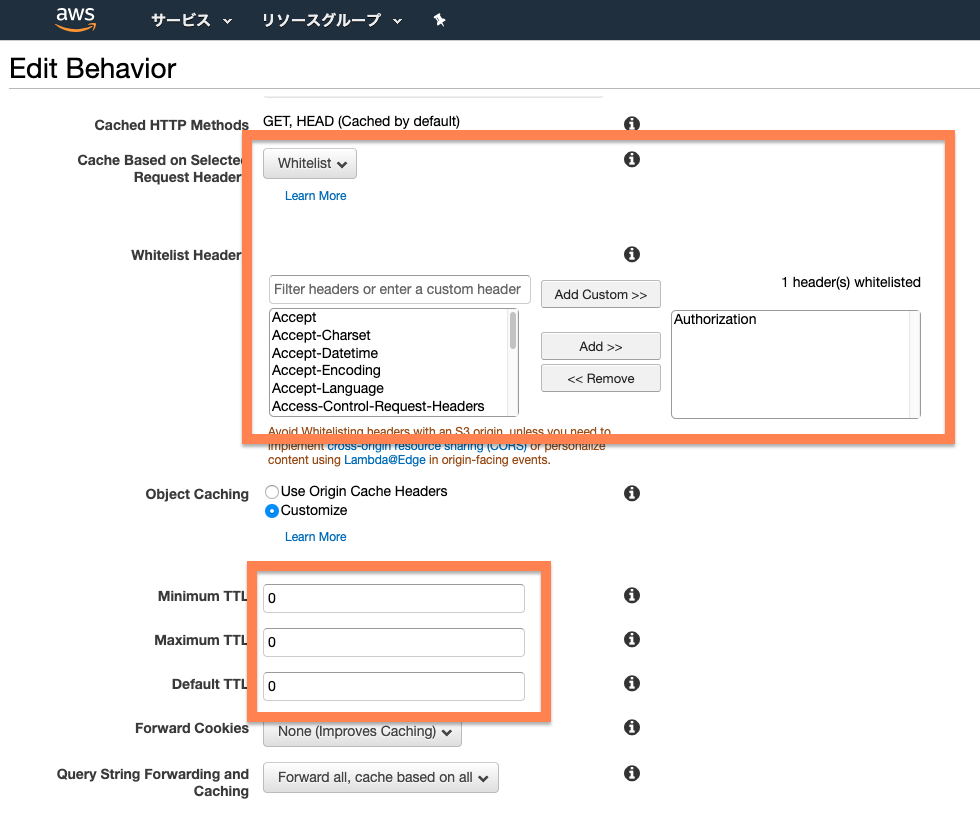Click info icon next to Minimum TTL

[x=632, y=596]
